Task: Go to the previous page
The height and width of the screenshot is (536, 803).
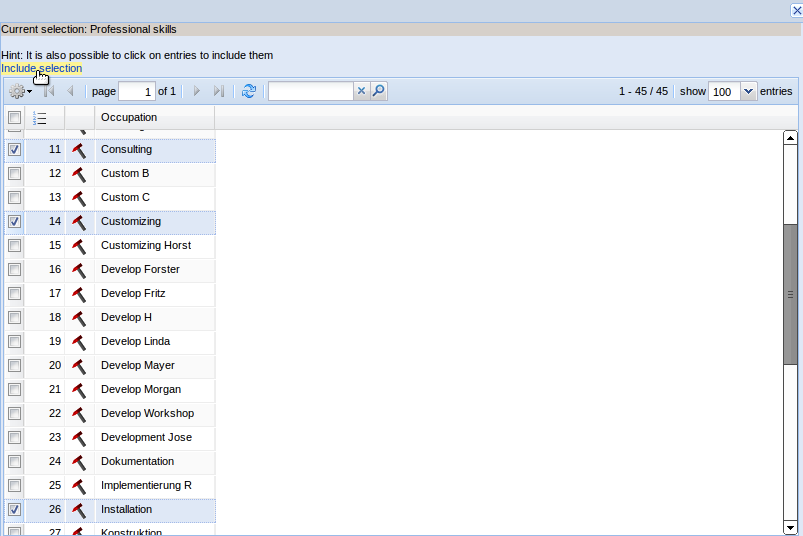Action: (70, 91)
